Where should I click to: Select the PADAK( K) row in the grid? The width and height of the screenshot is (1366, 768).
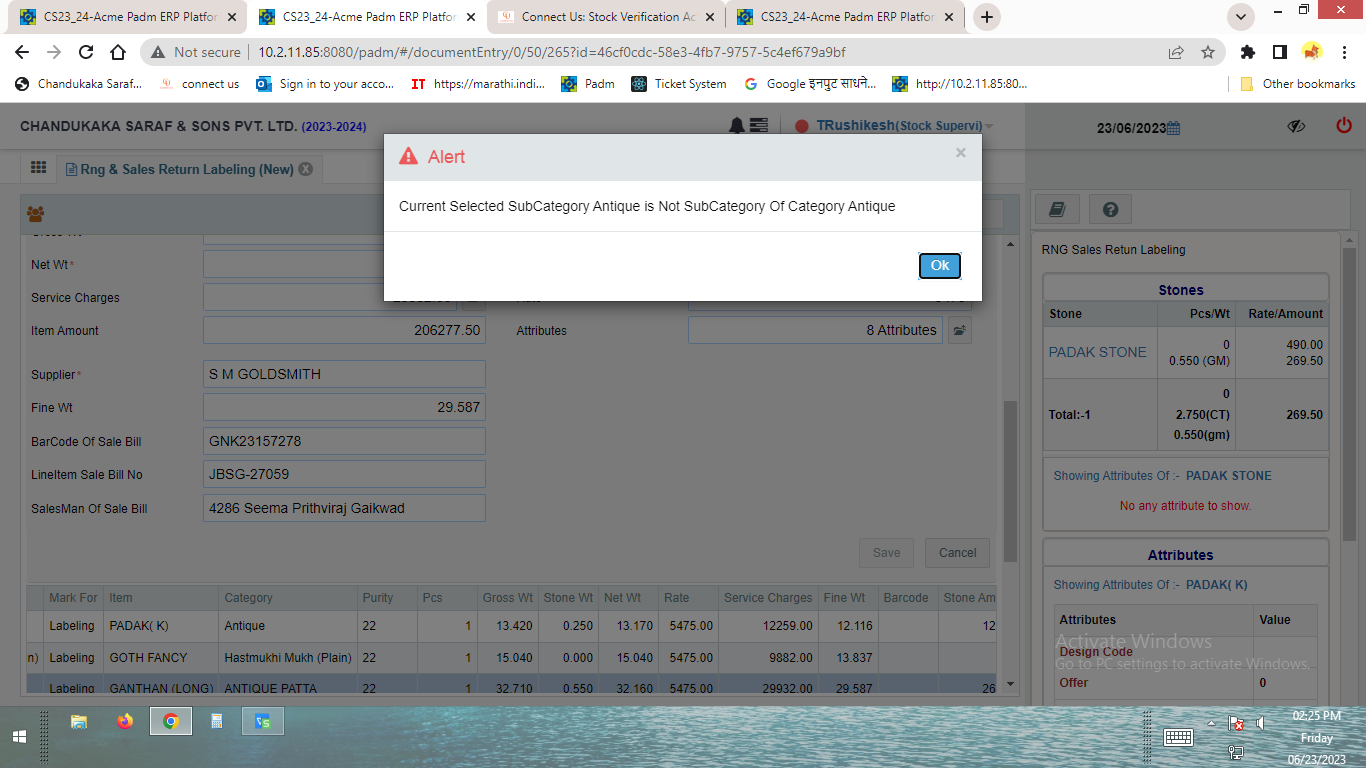click(x=511, y=626)
